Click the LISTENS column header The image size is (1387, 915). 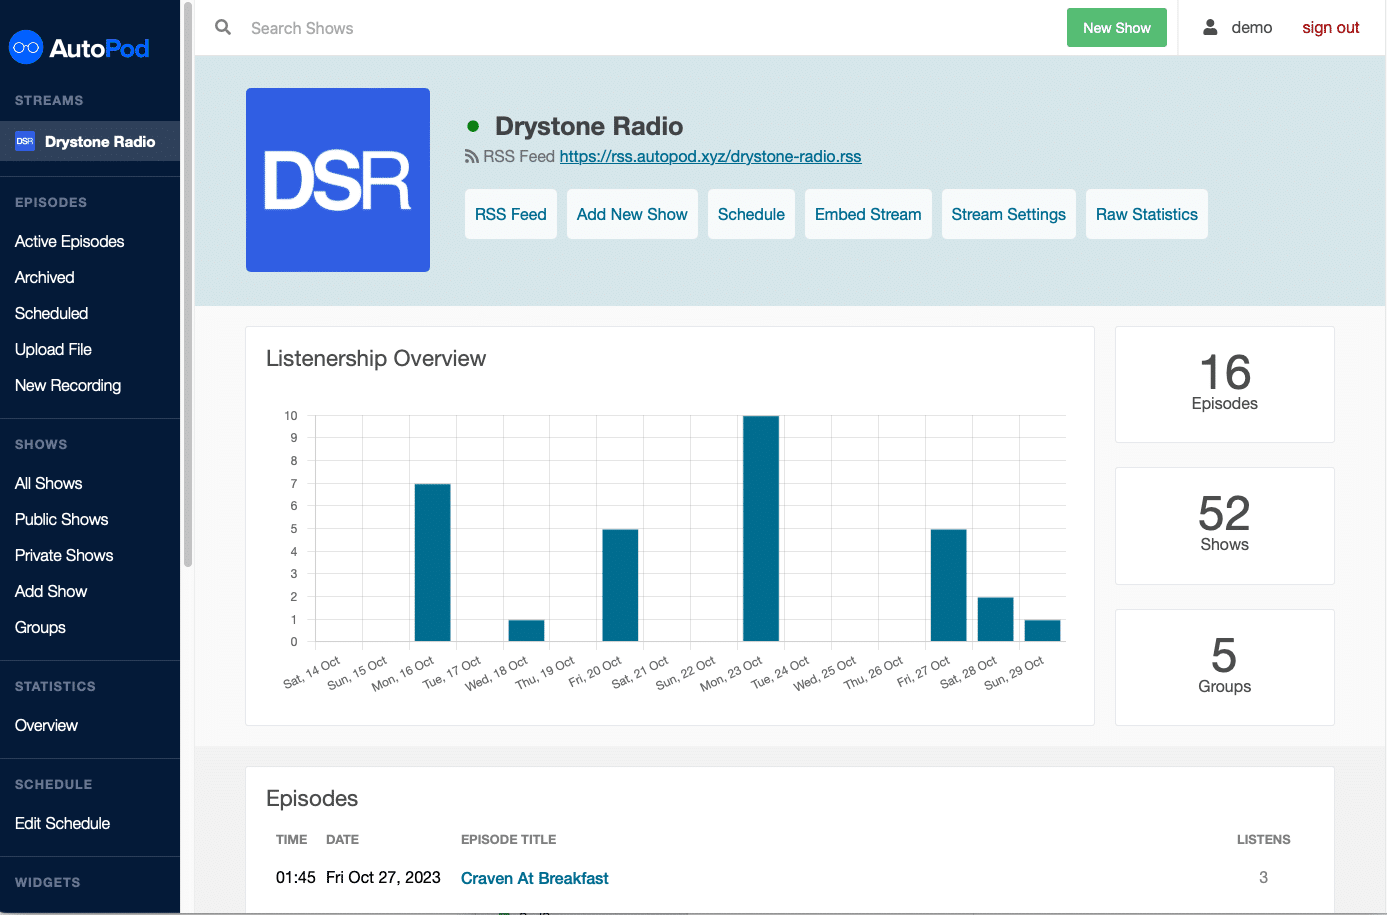coord(1264,840)
